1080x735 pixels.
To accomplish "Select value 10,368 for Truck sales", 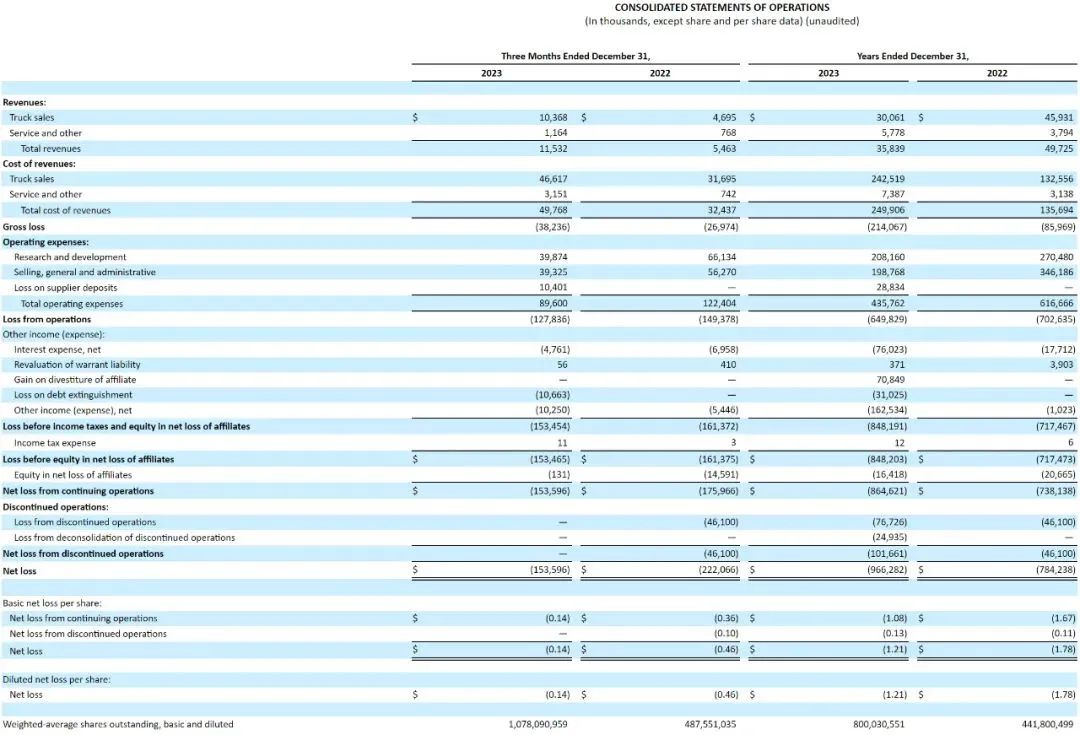I will click(553, 118).
